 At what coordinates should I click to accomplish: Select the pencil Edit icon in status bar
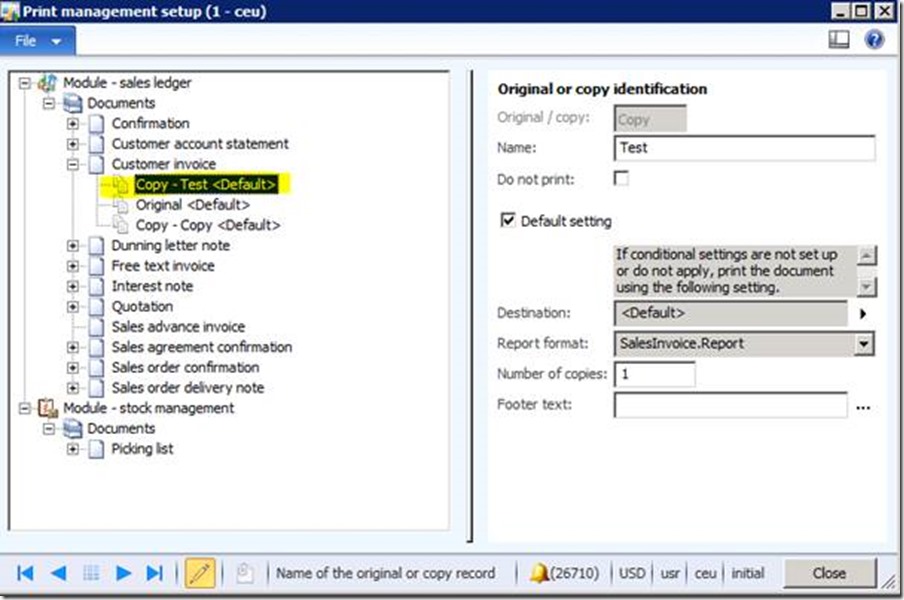coord(199,572)
